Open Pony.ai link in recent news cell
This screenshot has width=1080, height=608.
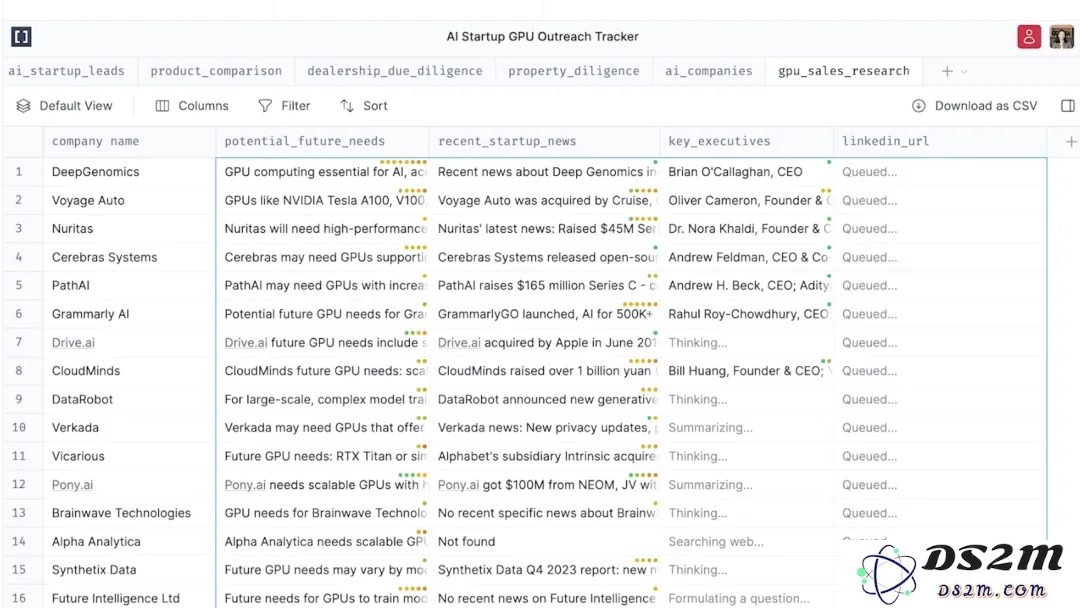coord(458,485)
